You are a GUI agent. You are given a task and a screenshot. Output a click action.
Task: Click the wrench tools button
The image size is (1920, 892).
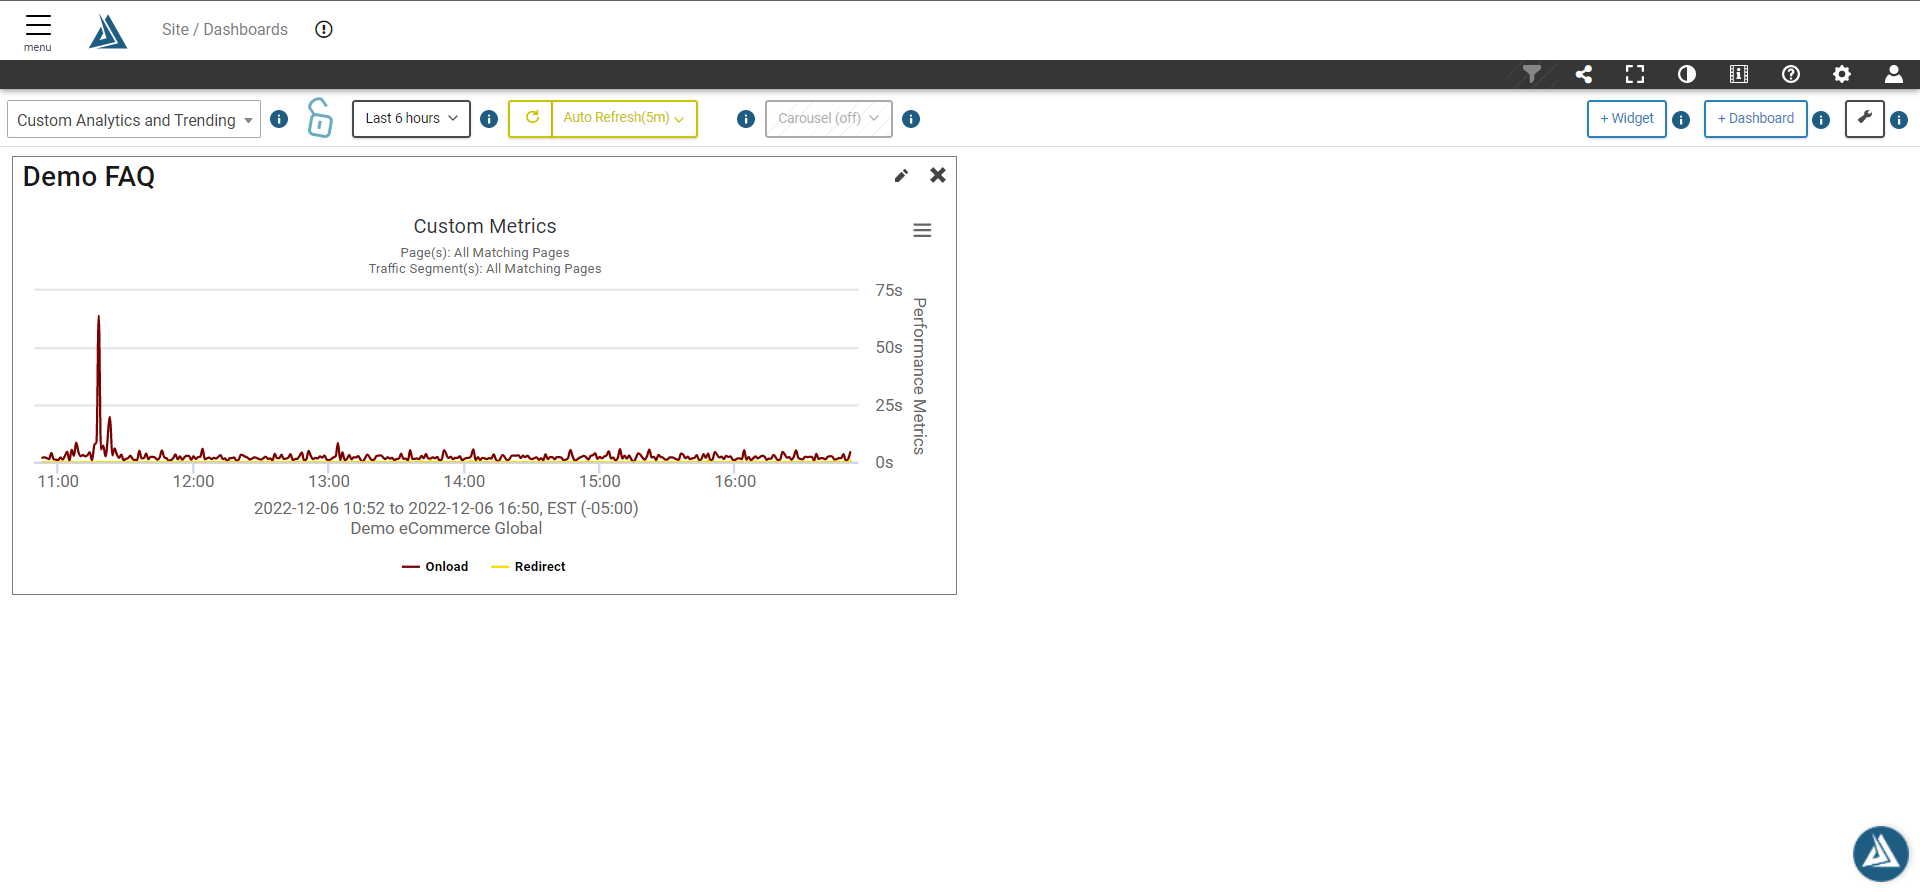coord(1865,119)
